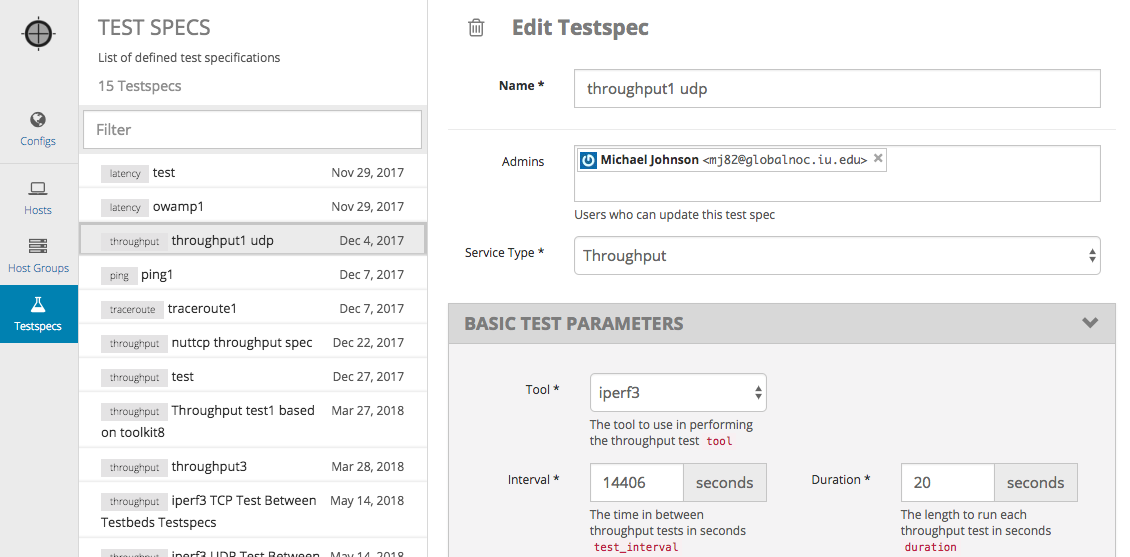Select Throughput test1 based on toolkit8
This screenshot has width=1130, height=557.
252,422
